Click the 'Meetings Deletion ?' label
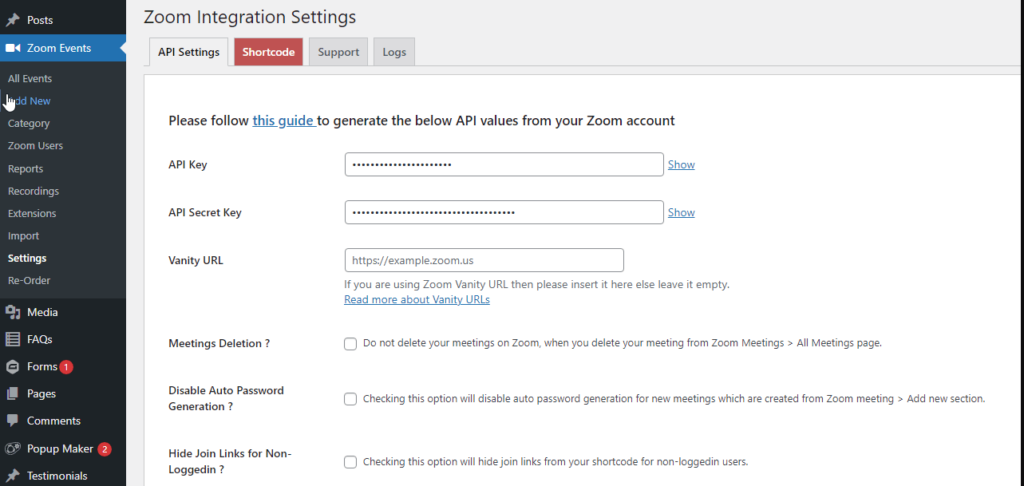1024x486 pixels. point(219,343)
